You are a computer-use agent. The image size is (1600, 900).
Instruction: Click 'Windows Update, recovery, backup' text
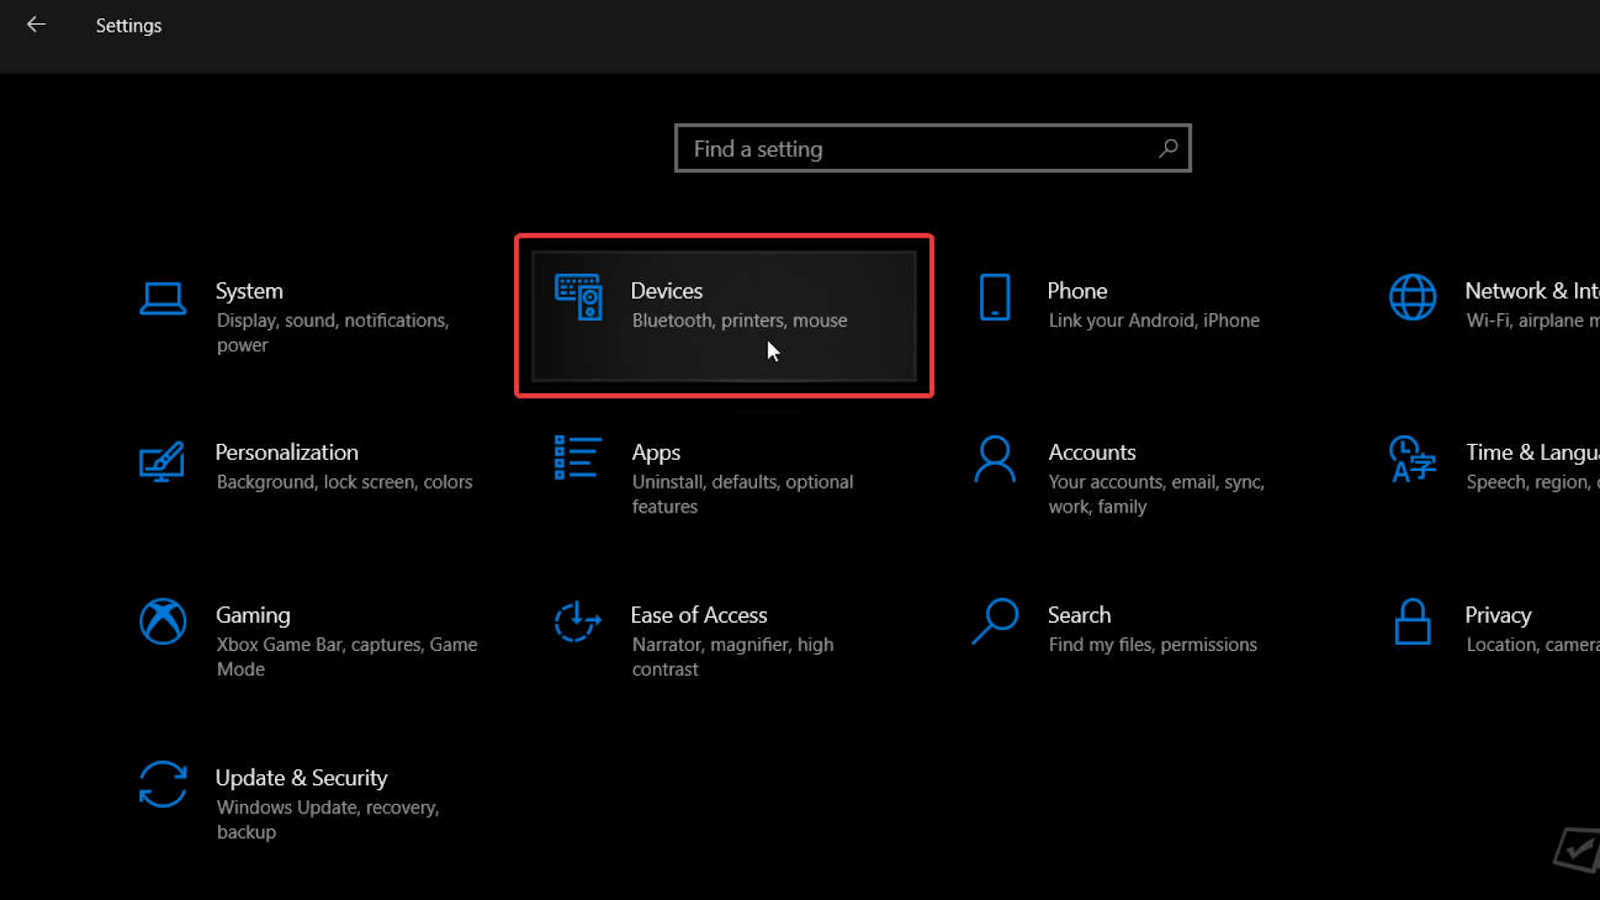pos(328,819)
